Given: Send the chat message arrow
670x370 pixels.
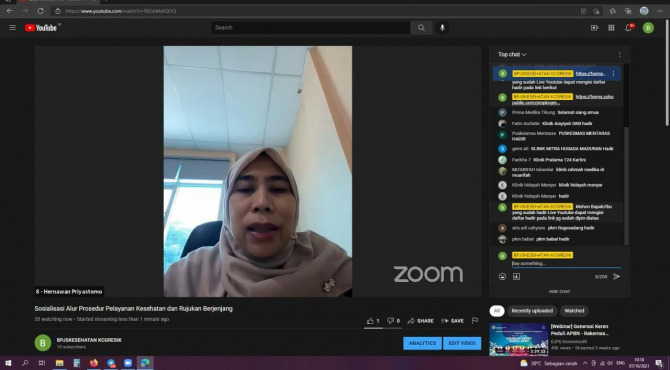Looking at the screenshot, I should (617, 276).
